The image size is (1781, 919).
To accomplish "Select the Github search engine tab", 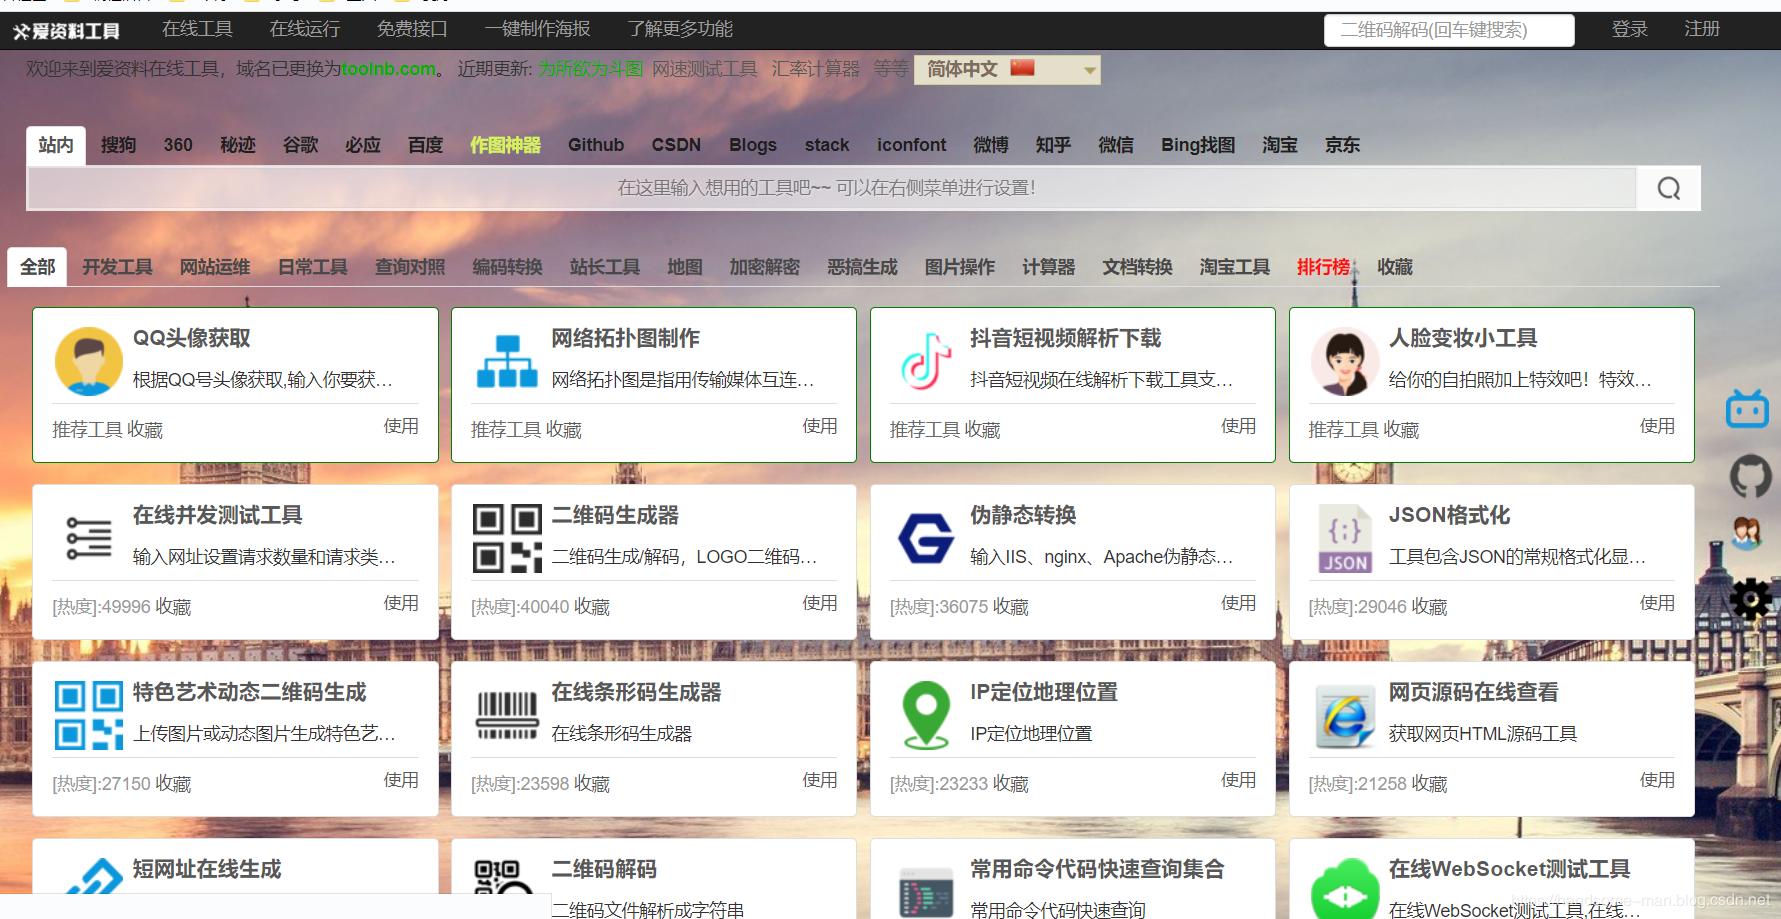I will [x=595, y=145].
